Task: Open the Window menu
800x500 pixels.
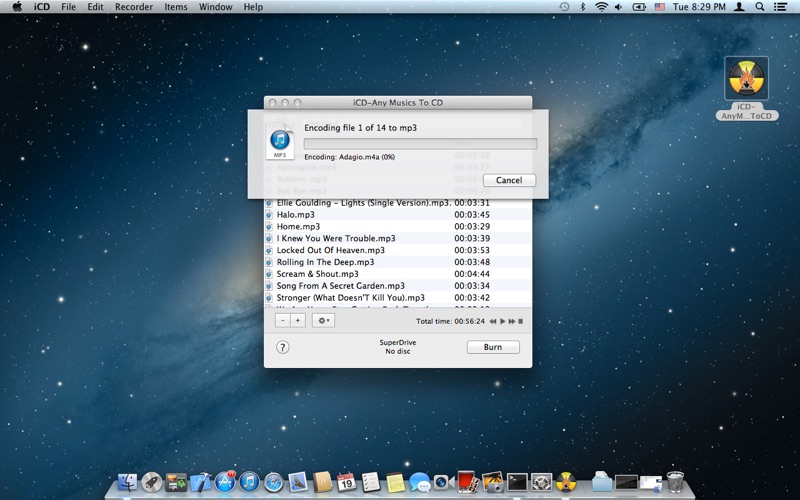Action: coord(215,7)
